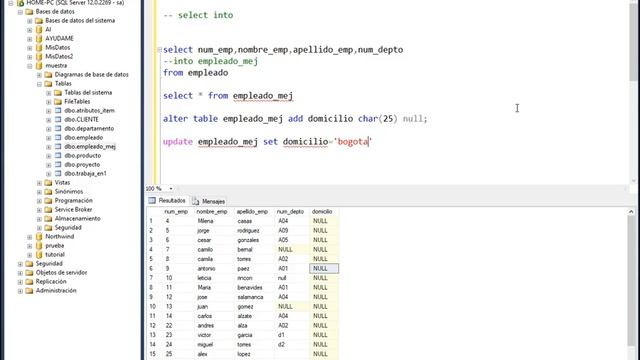Screen dimensions: 640x360
Task: Switch to the Resultados tab
Action: 167,201
